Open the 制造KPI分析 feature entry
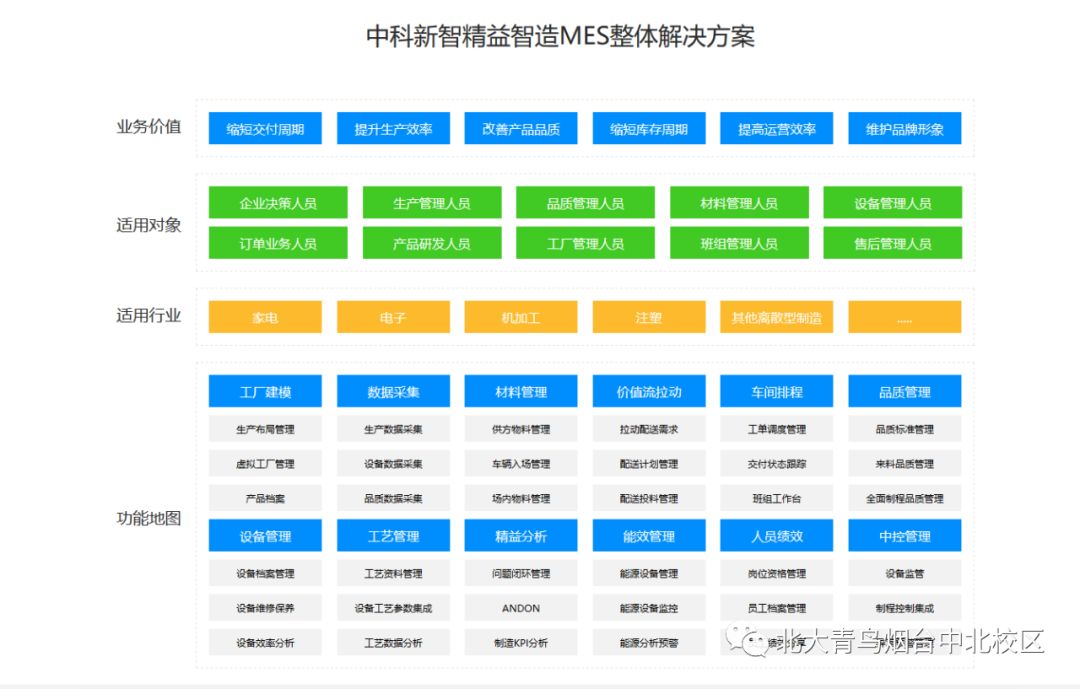Image resolution: width=1080 pixels, height=689 pixels. tap(520, 643)
